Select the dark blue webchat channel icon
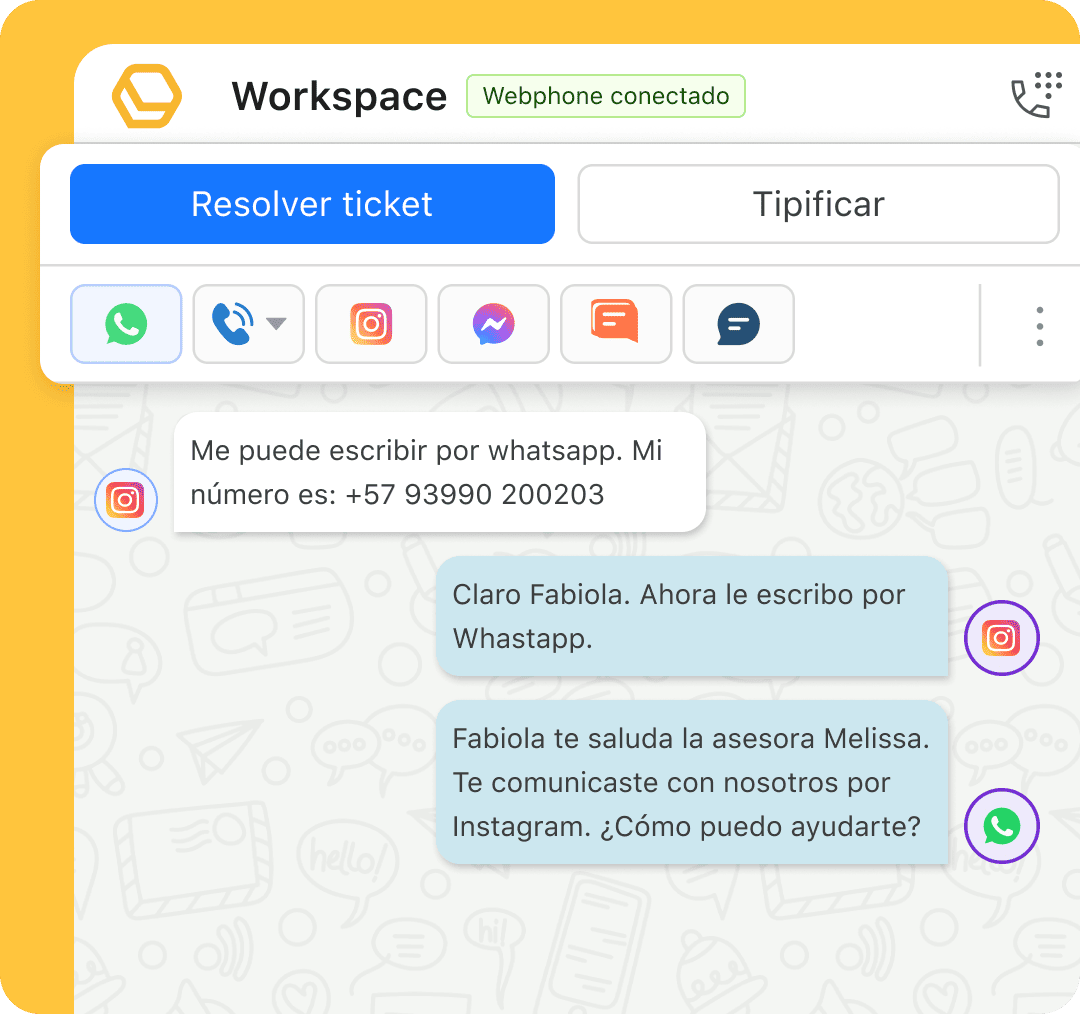This screenshot has width=1080, height=1014. pyautogui.click(x=738, y=324)
